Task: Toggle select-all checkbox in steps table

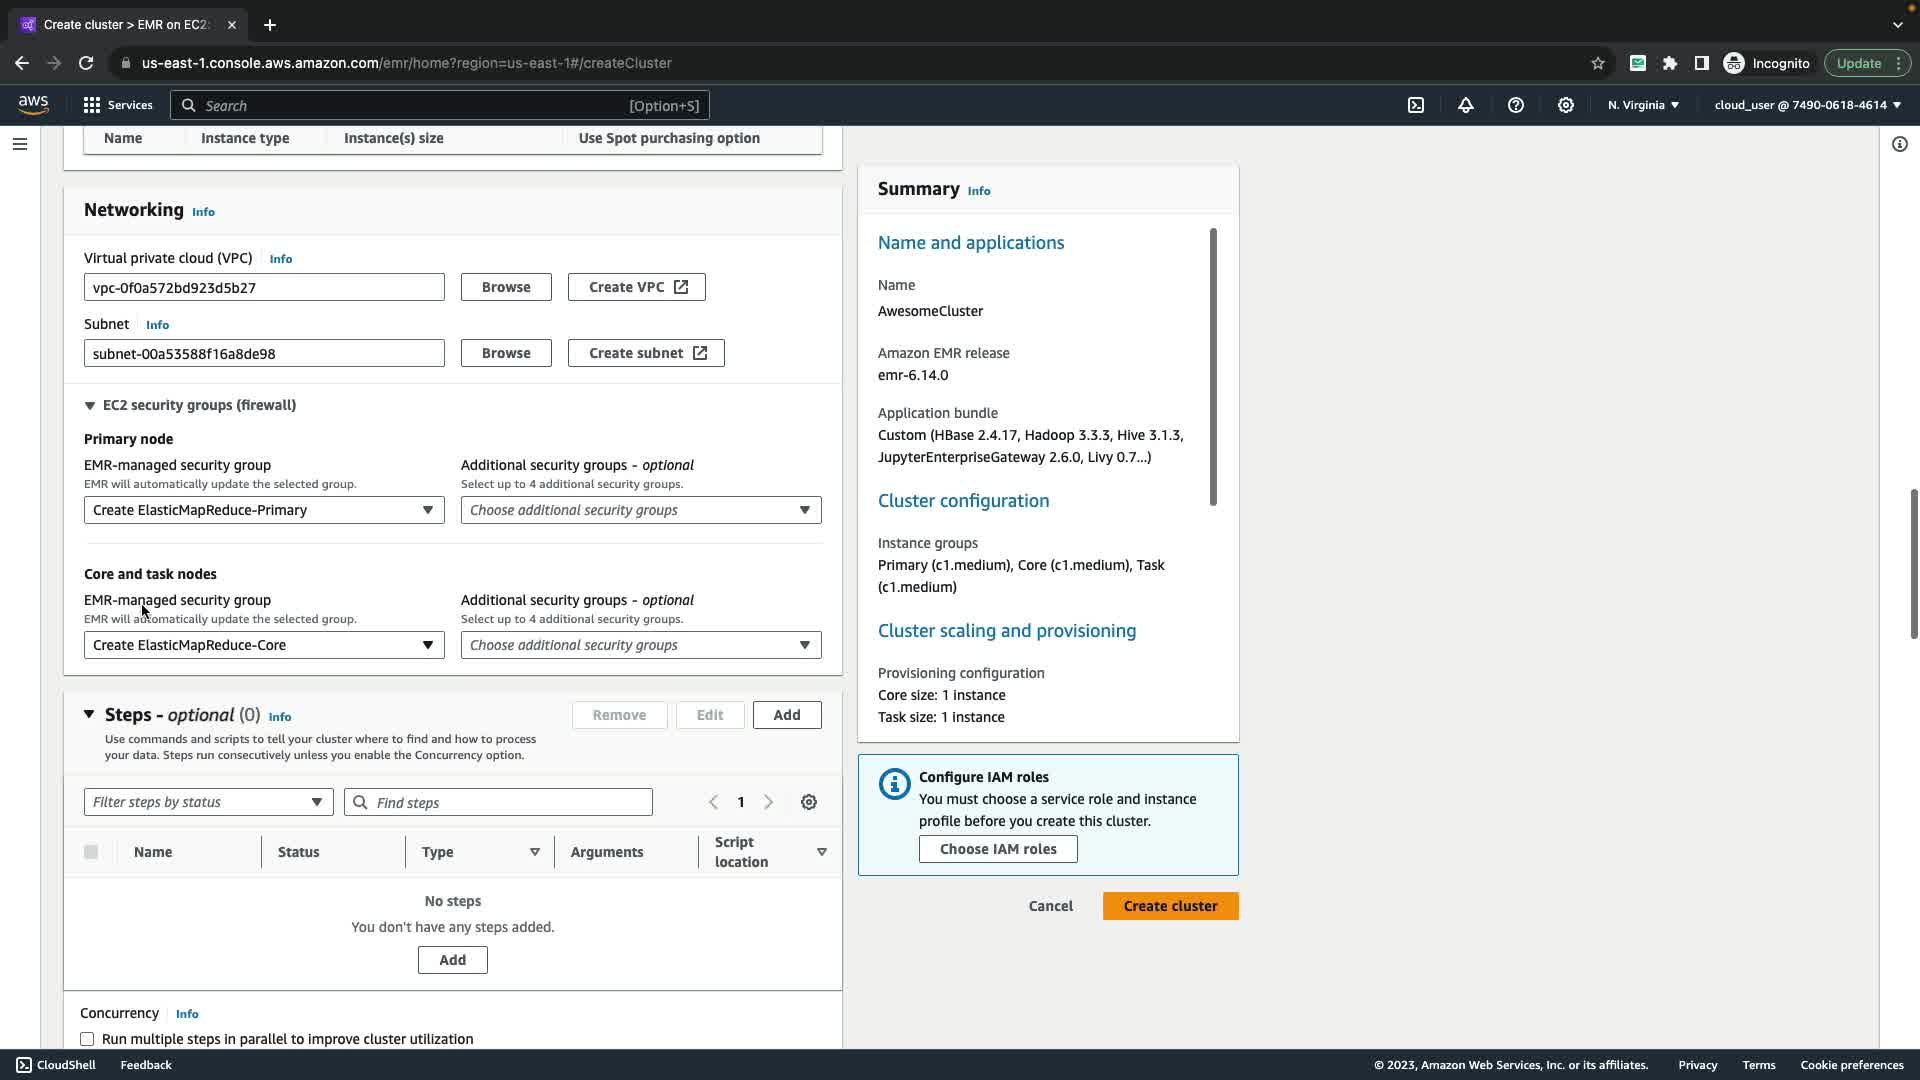Action: click(x=91, y=852)
